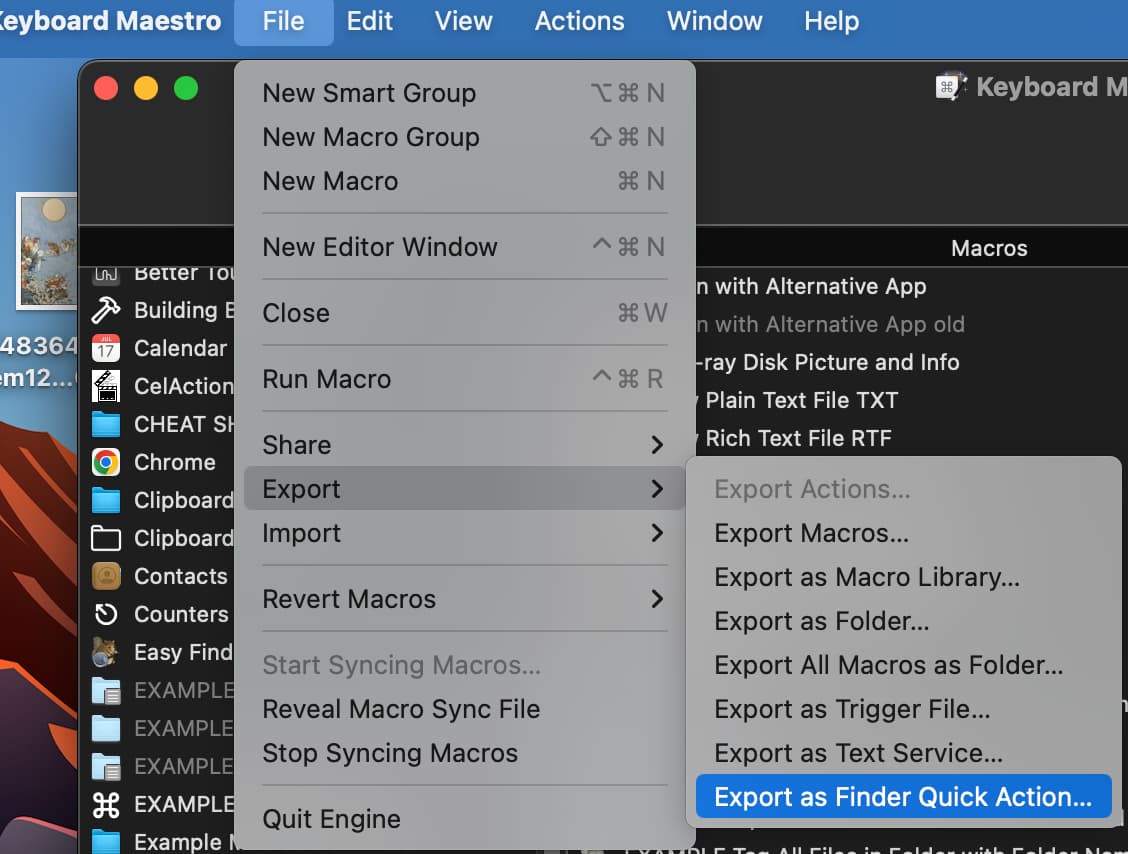
Task: Select the Easy Find group icon
Action: 106,652
